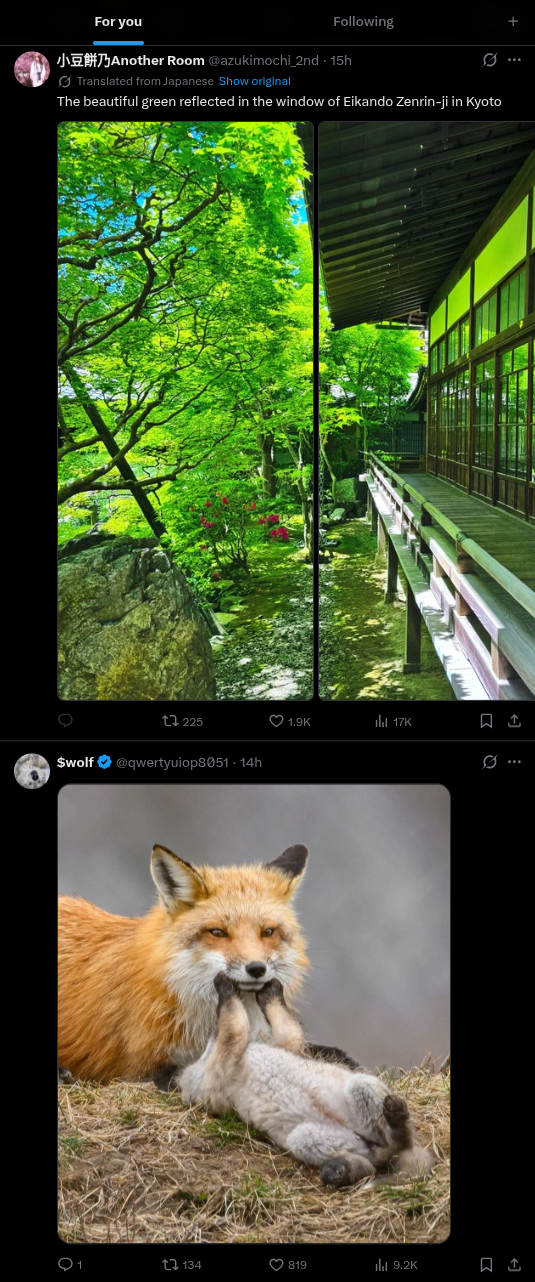The width and height of the screenshot is (535, 1282).
Task: Like the post with 1.9K likes
Action: click(x=290, y=721)
